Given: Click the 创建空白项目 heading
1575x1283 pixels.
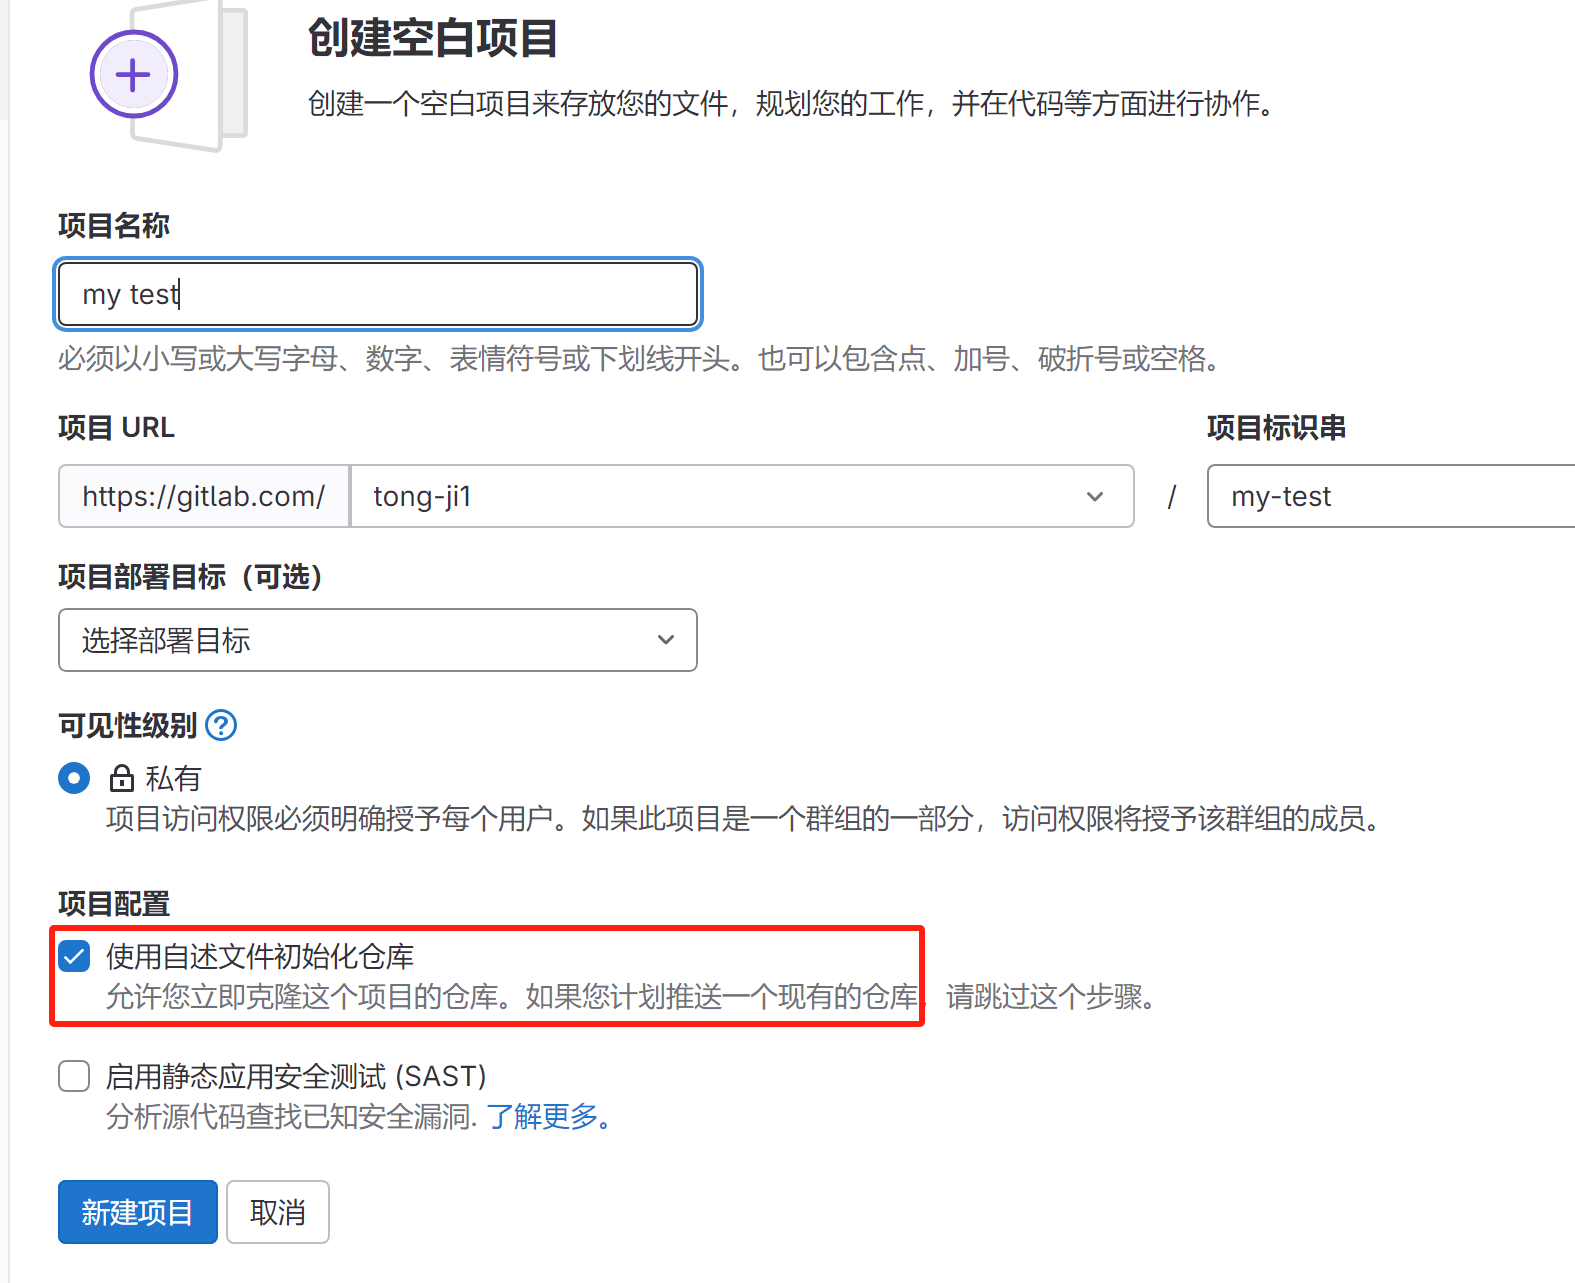Looking at the screenshot, I should (x=432, y=39).
